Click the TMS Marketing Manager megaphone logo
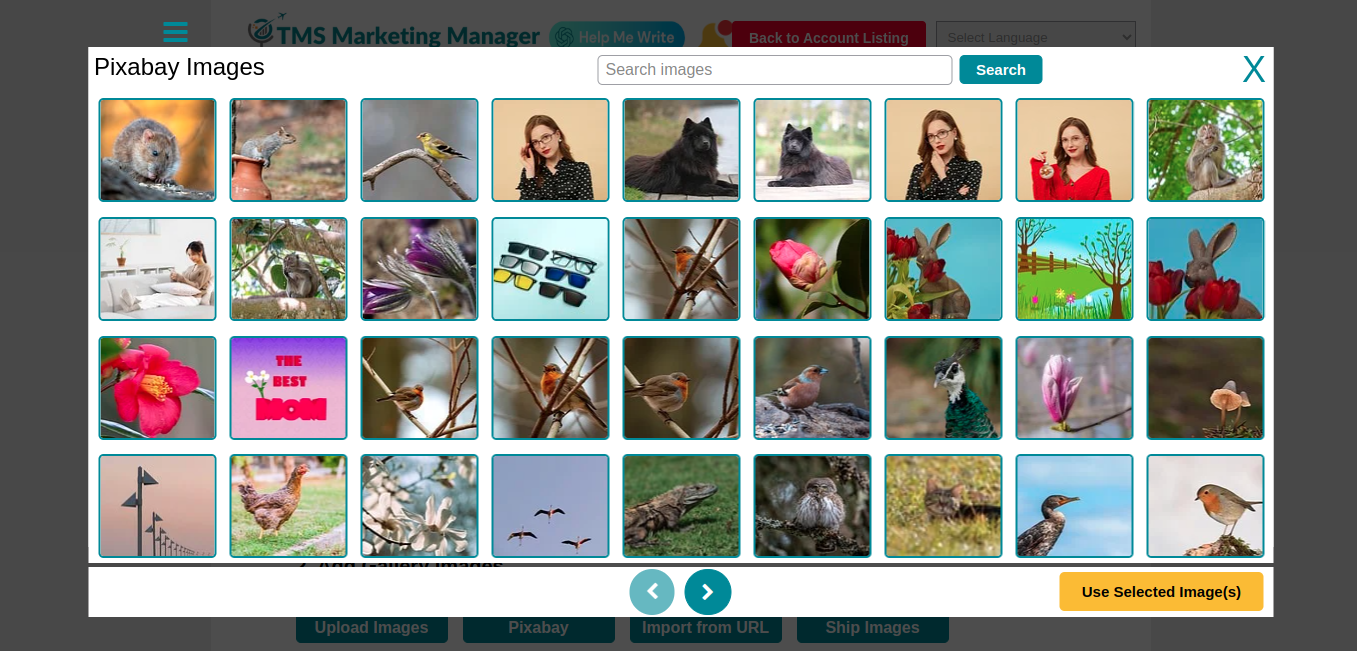The image size is (1357, 651). (x=261, y=33)
